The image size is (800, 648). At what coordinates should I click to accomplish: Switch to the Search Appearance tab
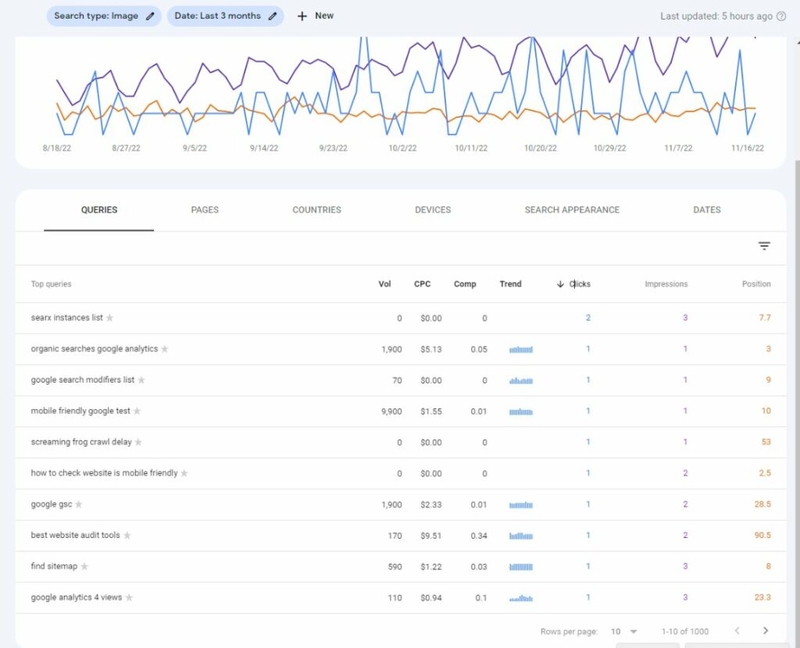tap(572, 210)
